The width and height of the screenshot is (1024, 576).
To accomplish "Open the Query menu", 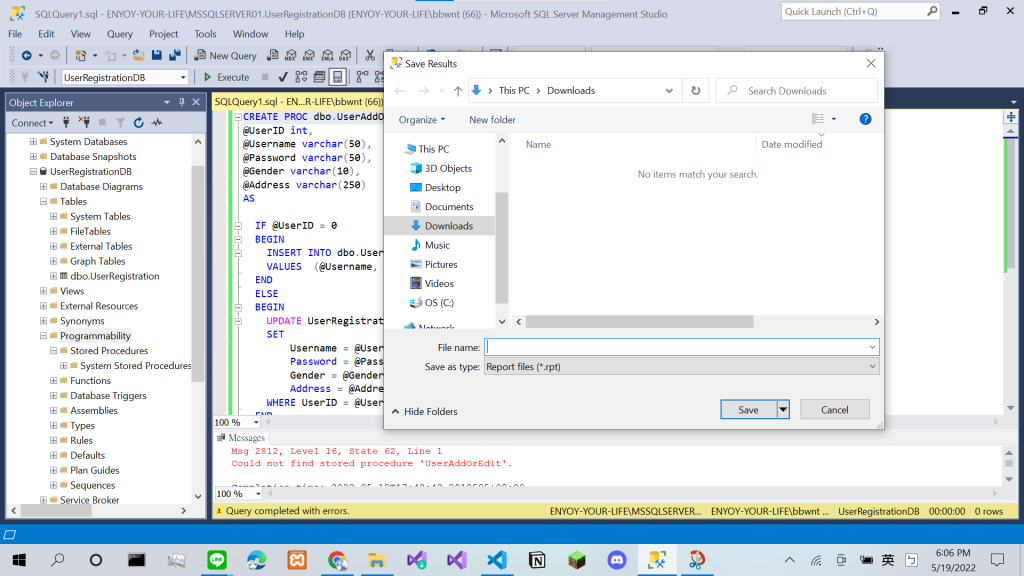I will [x=120, y=34].
